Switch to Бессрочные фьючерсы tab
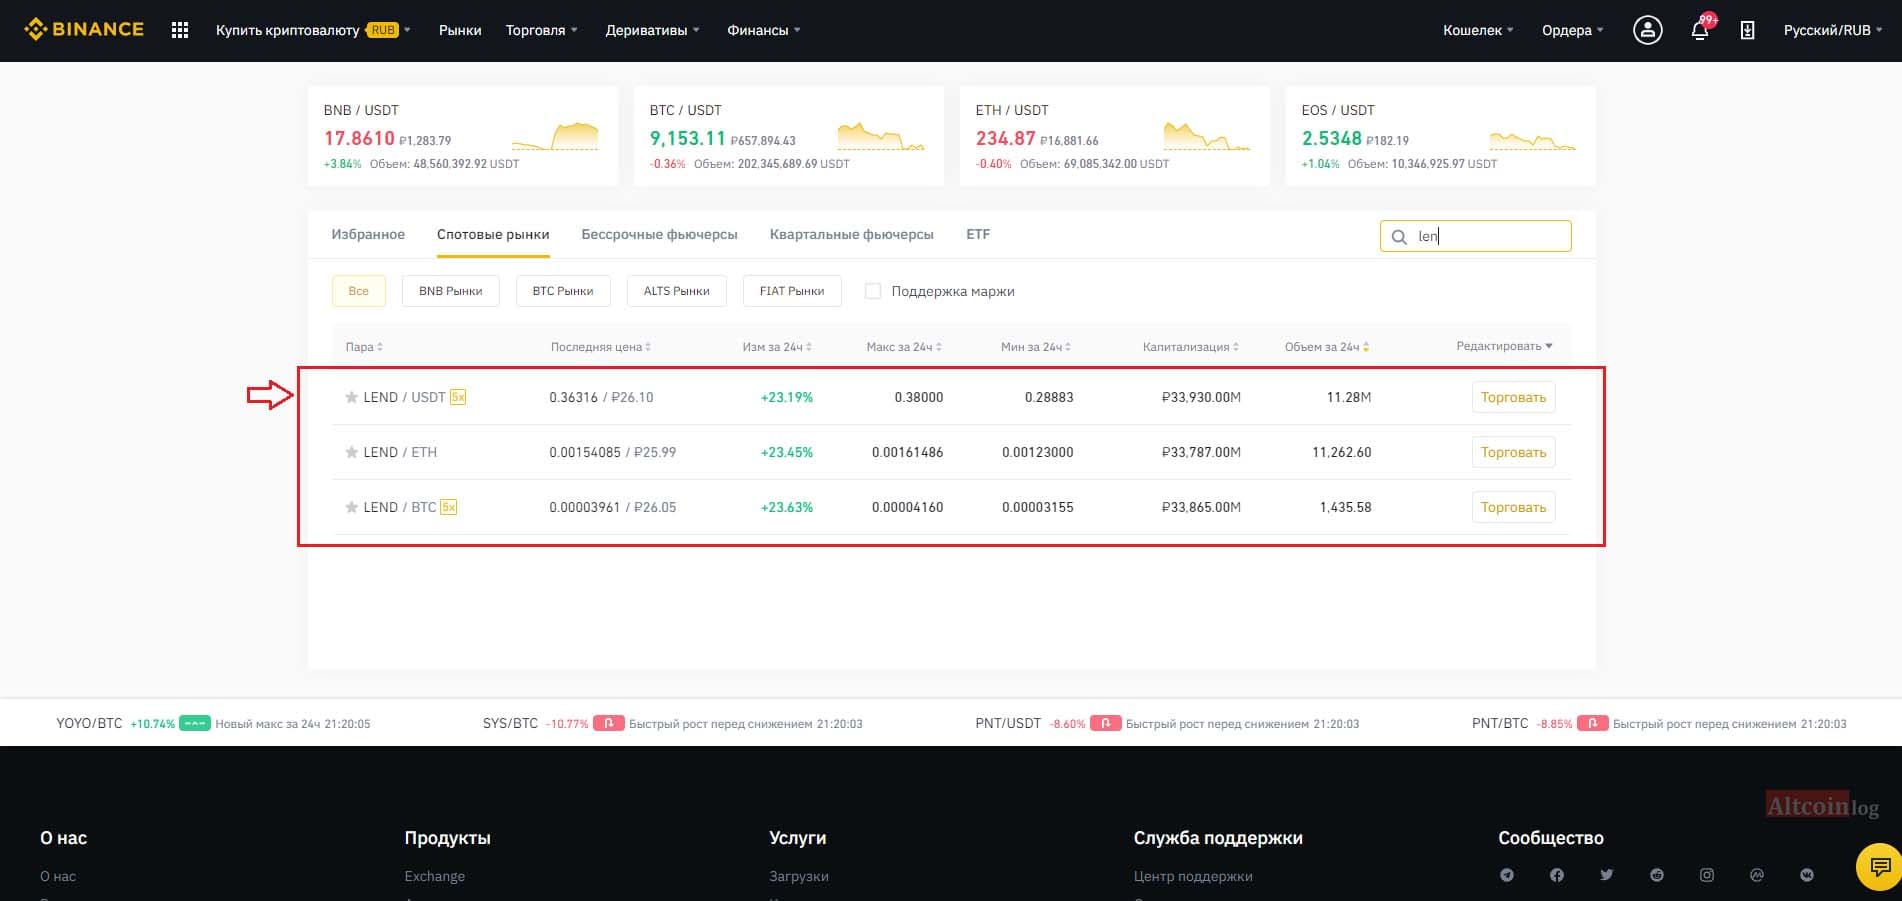The image size is (1902, 901). pos(659,234)
